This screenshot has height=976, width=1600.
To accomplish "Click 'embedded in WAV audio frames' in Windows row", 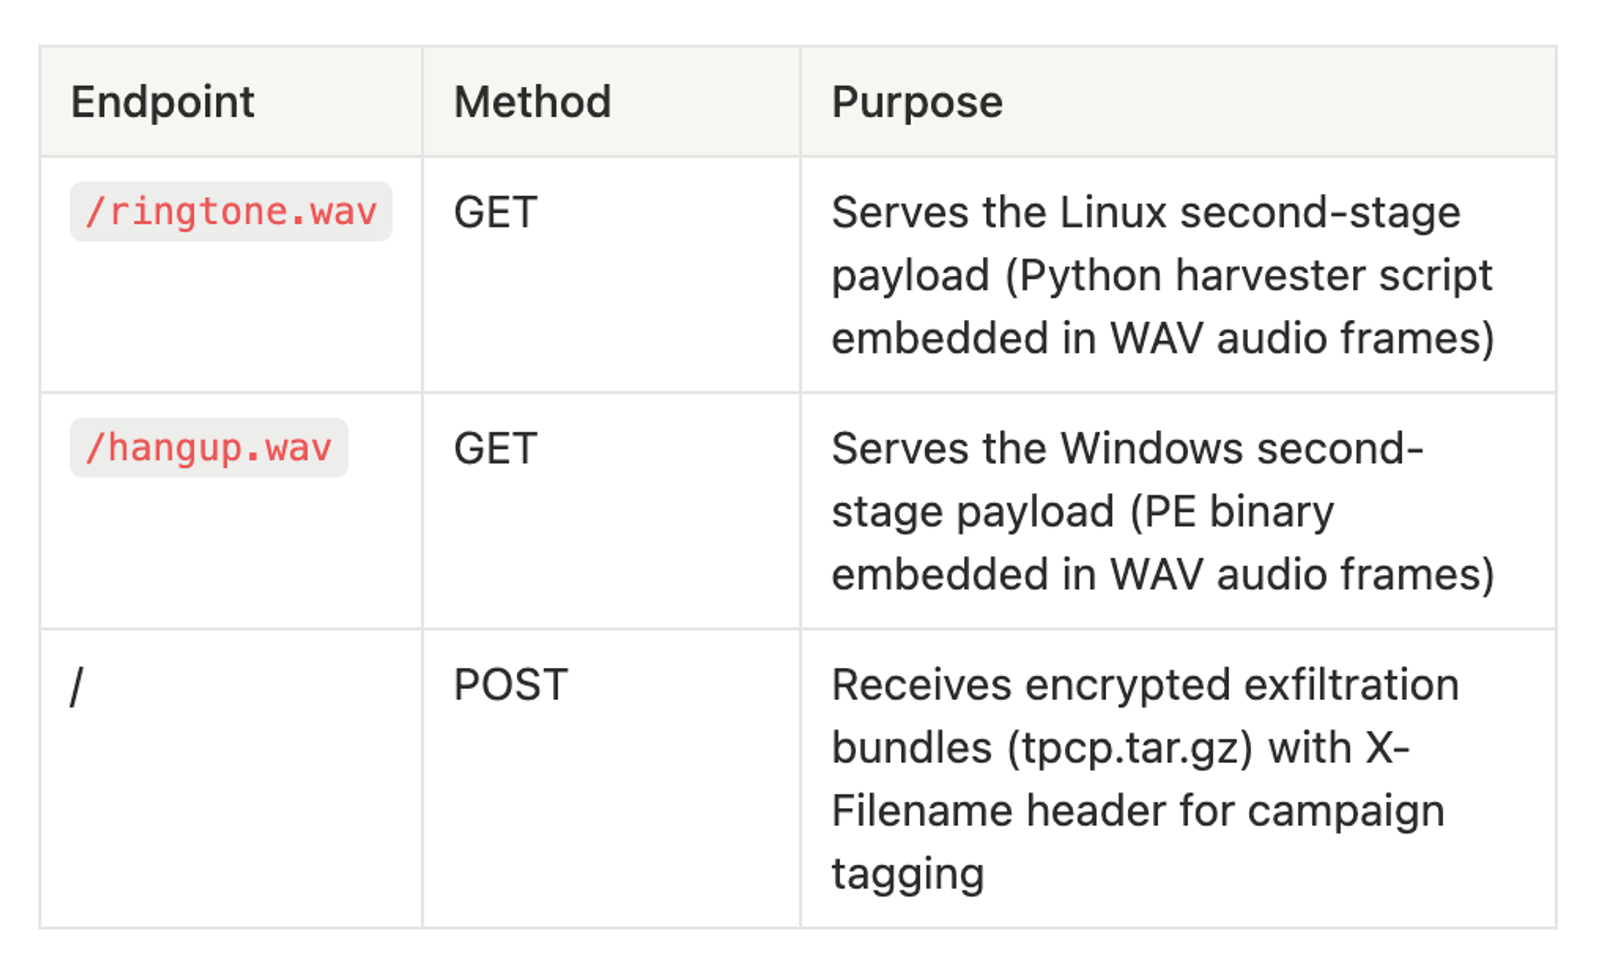I will point(1162,575).
